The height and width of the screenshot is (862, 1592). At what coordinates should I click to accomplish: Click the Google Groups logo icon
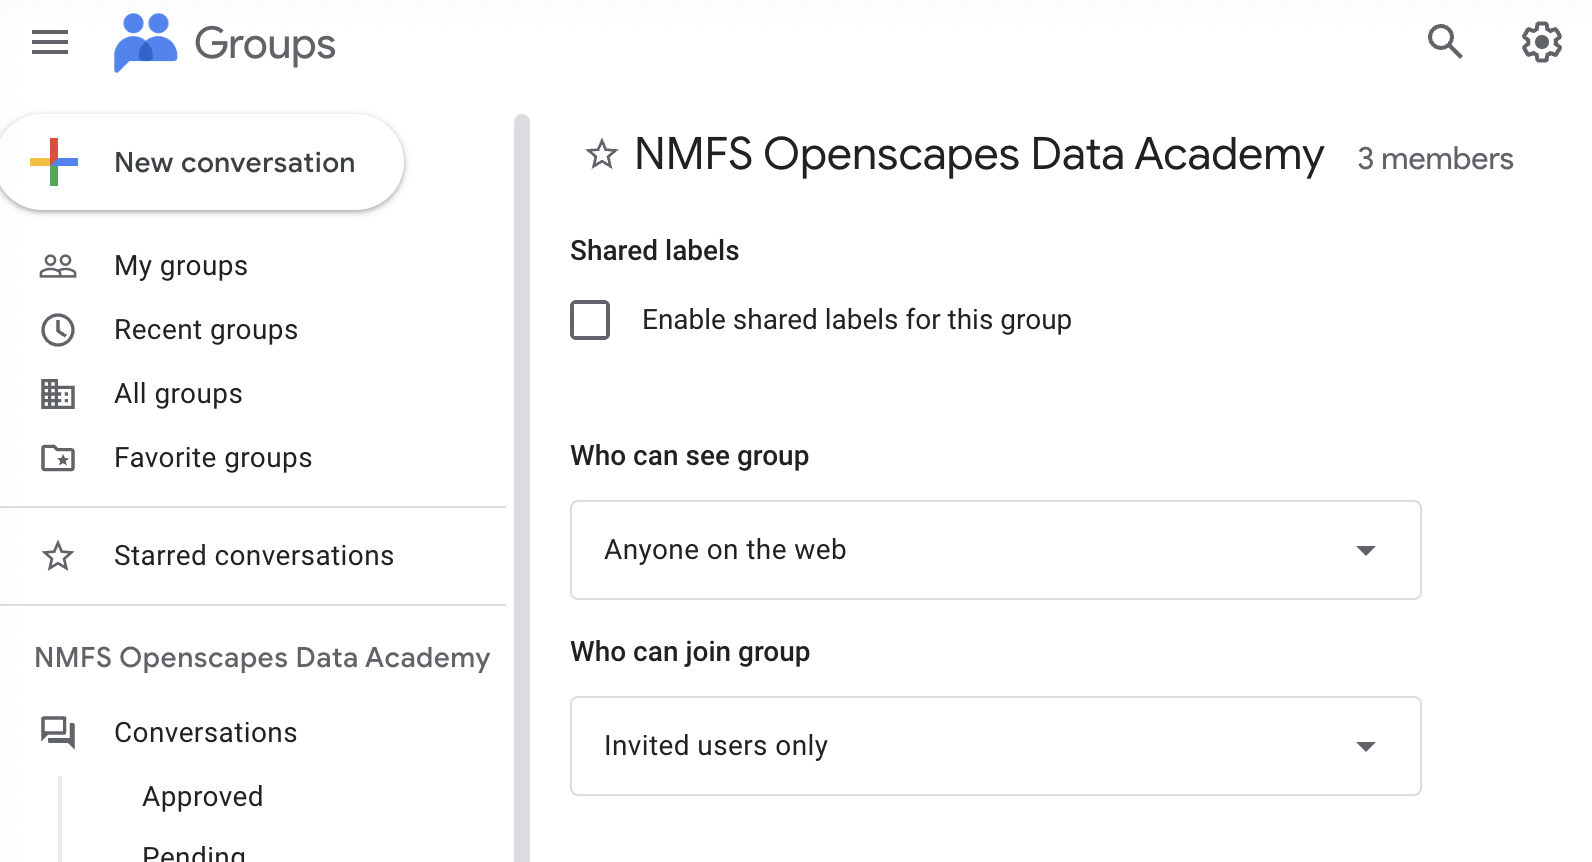[x=145, y=43]
